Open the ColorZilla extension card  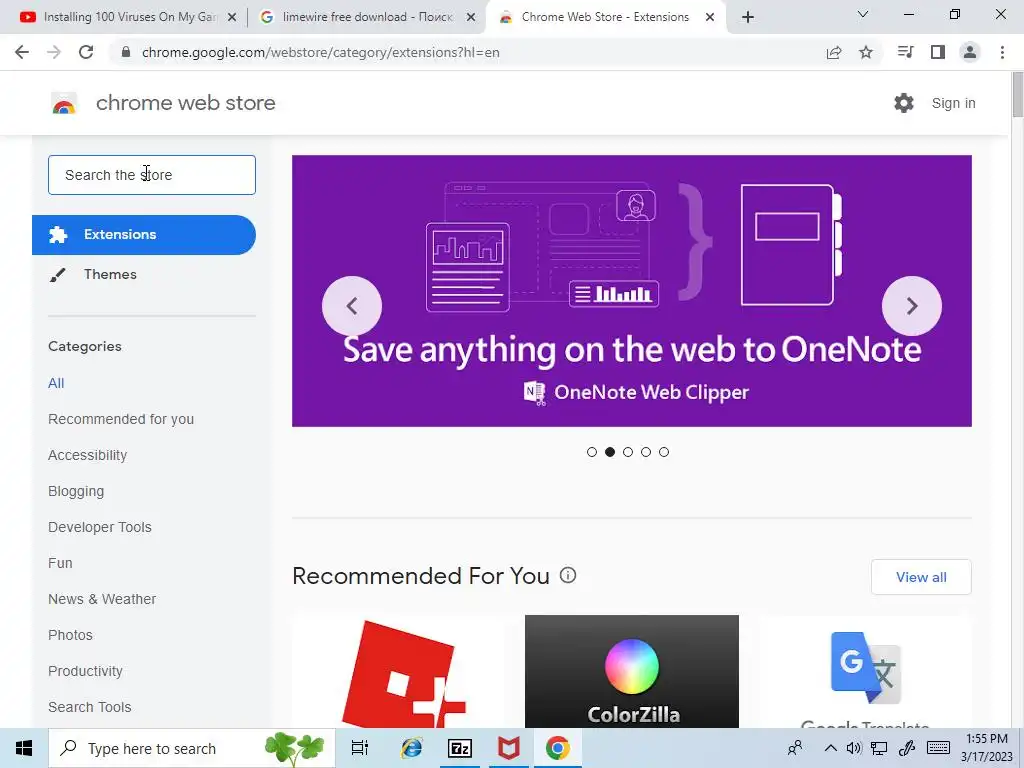pyautogui.click(x=632, y=671)
